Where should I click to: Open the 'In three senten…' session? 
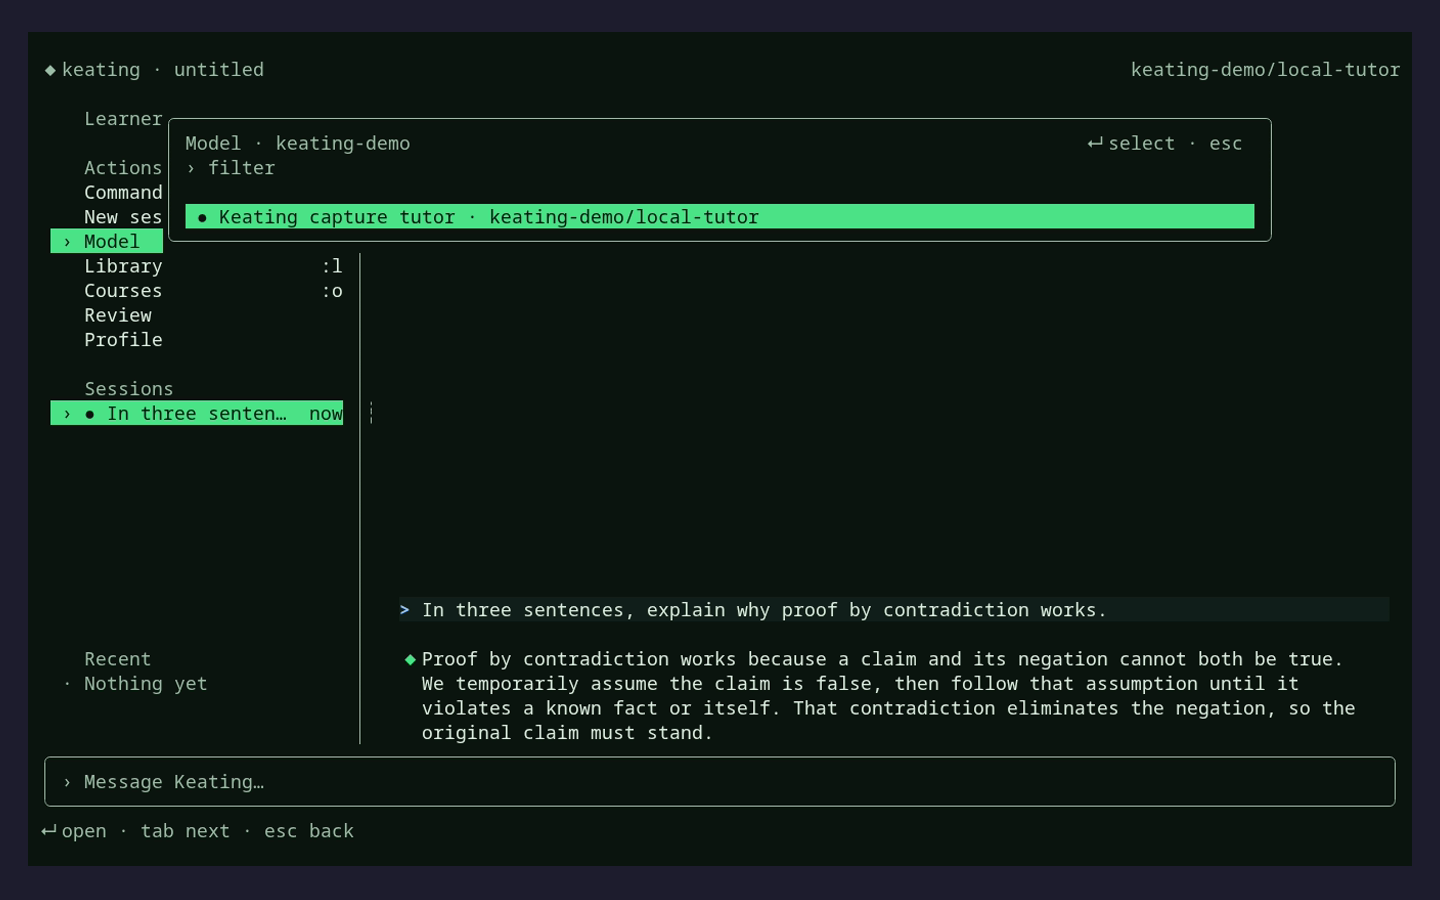pos(197,413)
